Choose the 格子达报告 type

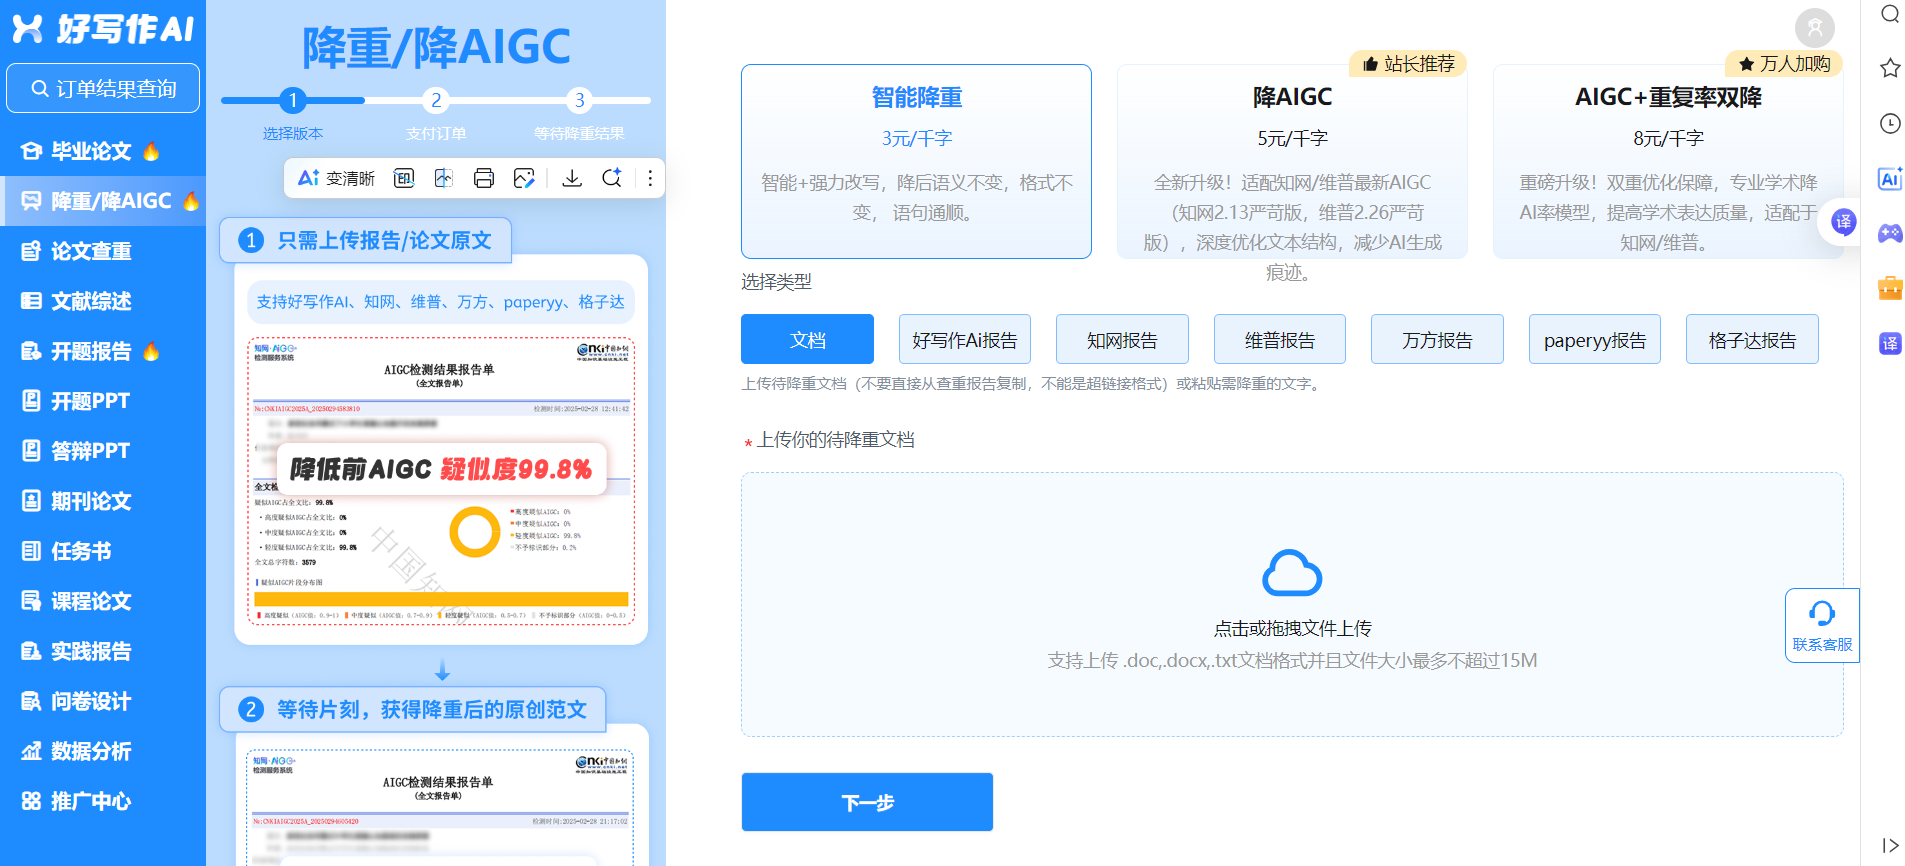click(x=1752, y=339)
